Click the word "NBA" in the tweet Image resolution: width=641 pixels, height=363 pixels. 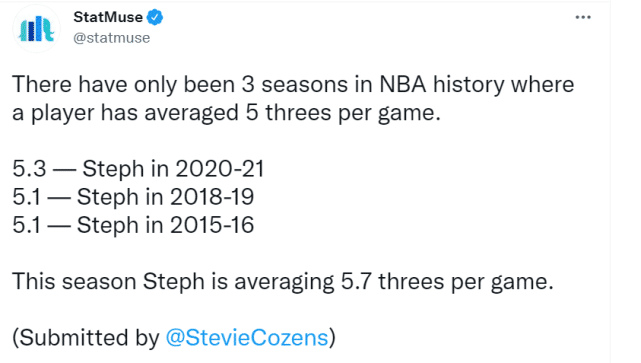(403, 85)
